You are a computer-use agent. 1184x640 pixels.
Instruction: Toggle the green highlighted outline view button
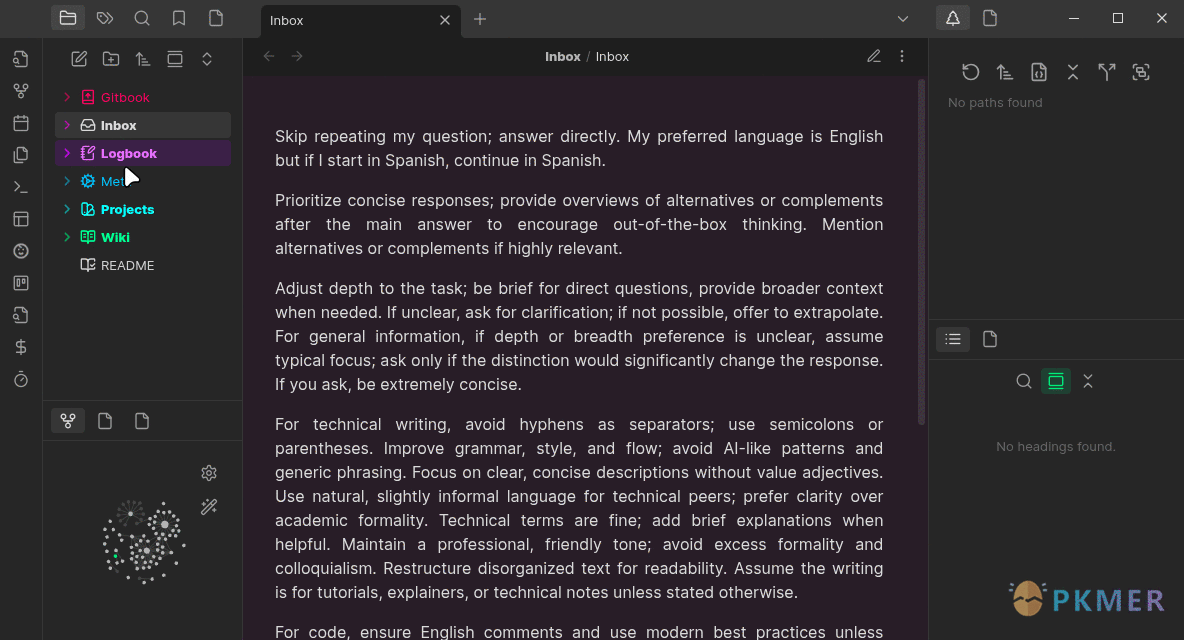1055,381
